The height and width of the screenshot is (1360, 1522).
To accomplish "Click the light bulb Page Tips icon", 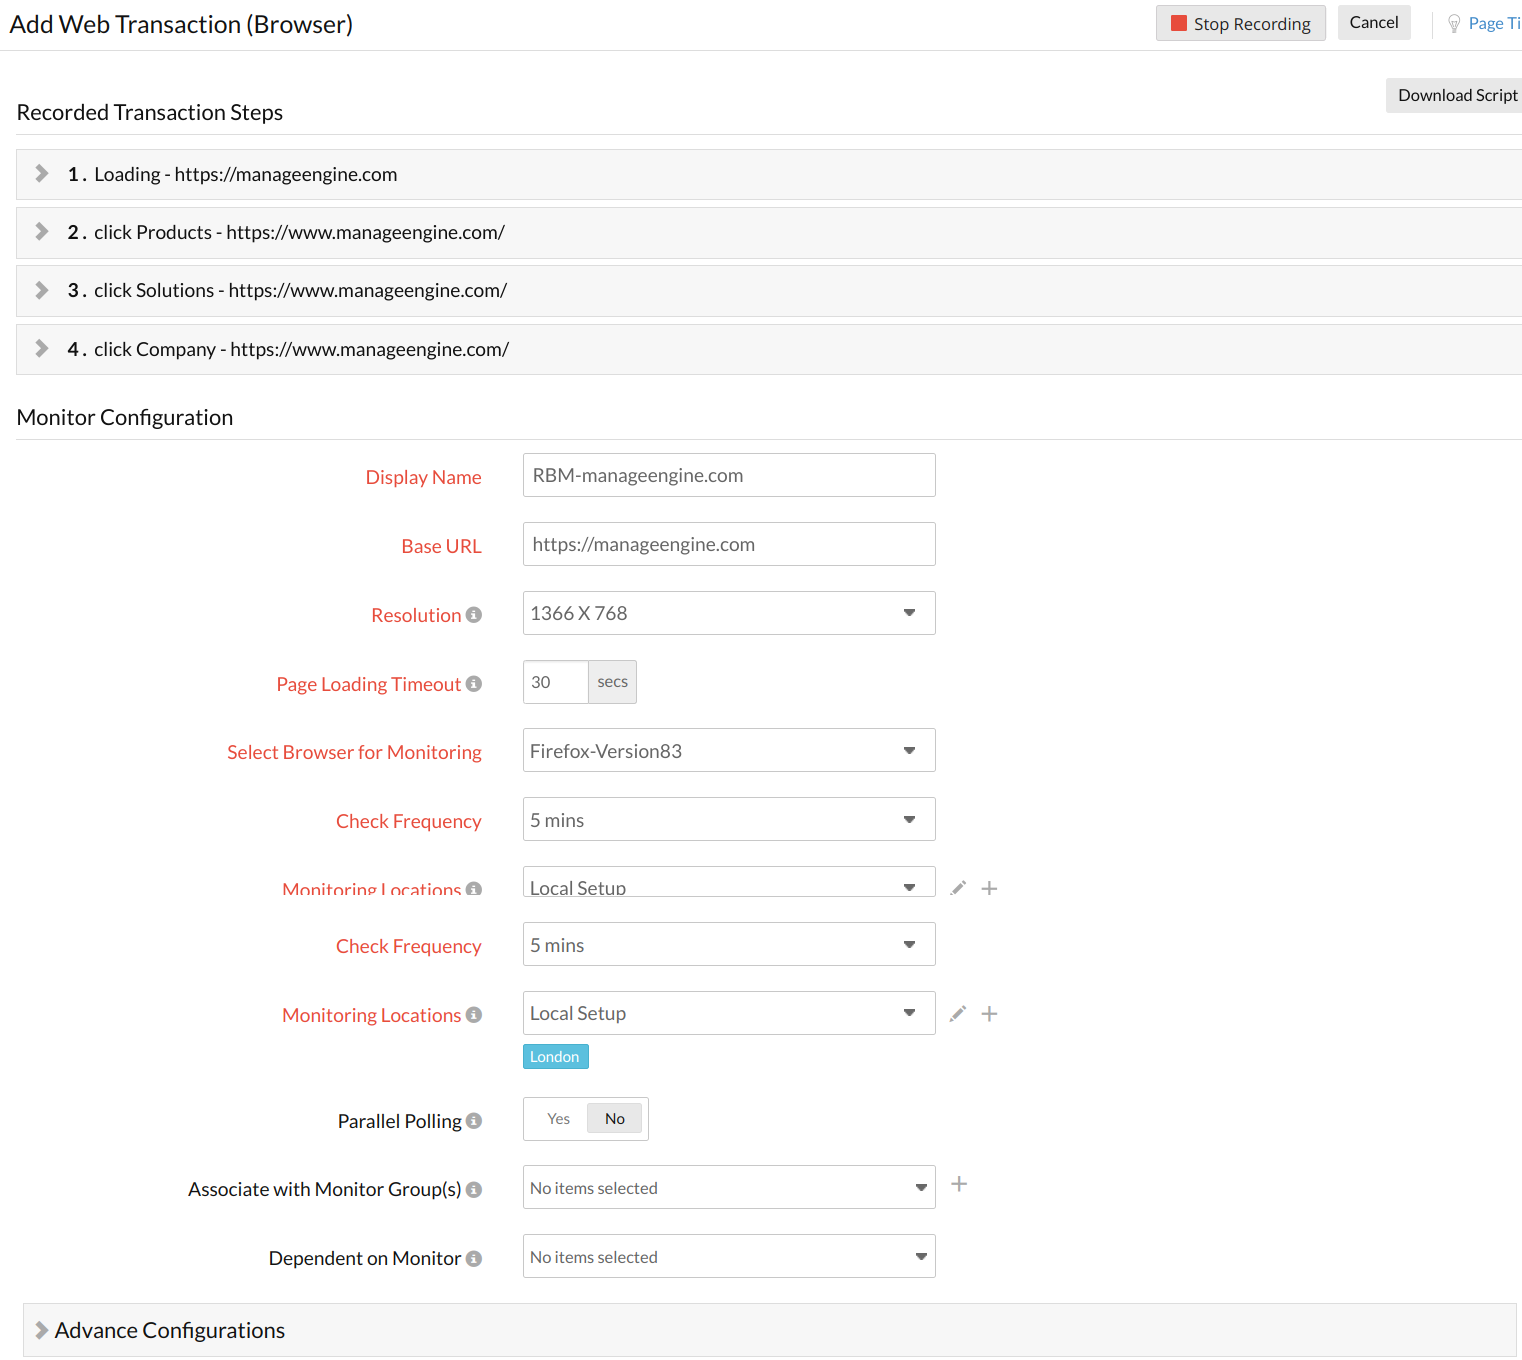I will 1453,22.
